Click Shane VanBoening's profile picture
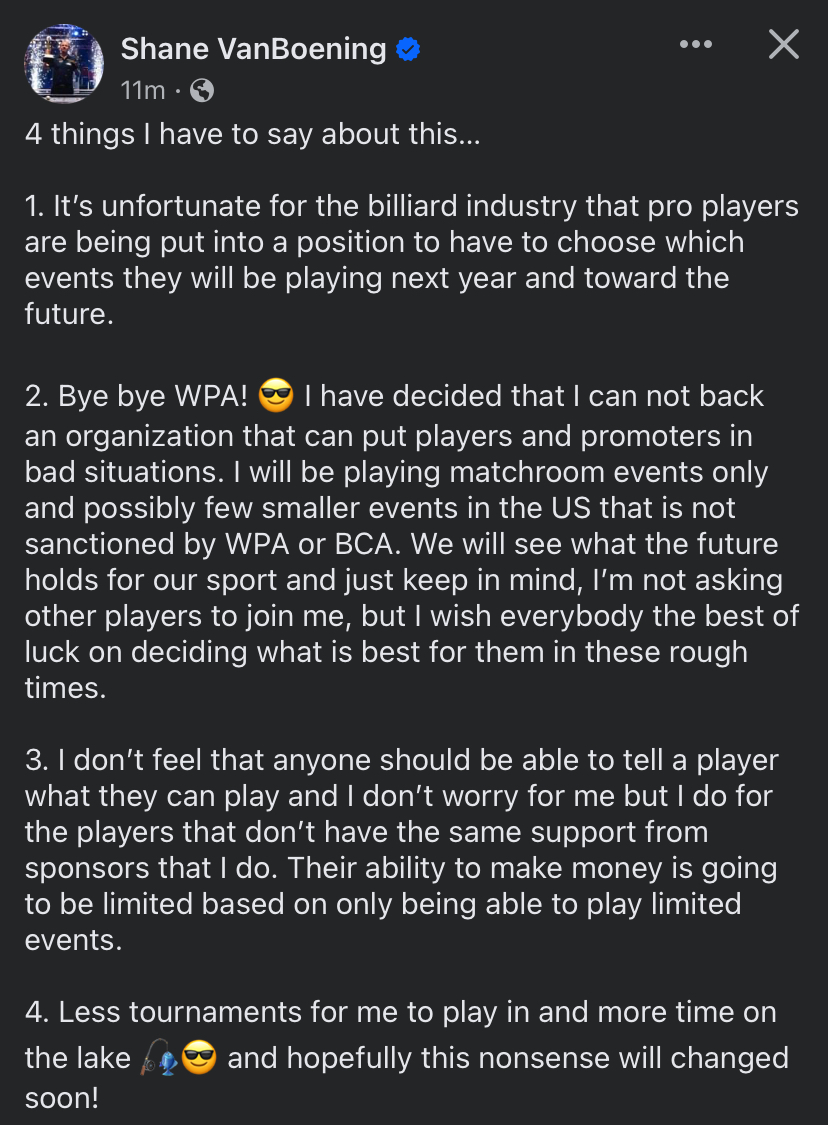The width and height of the screenshot is (828, 1125). pyautogui.click(x=64, y=63)
